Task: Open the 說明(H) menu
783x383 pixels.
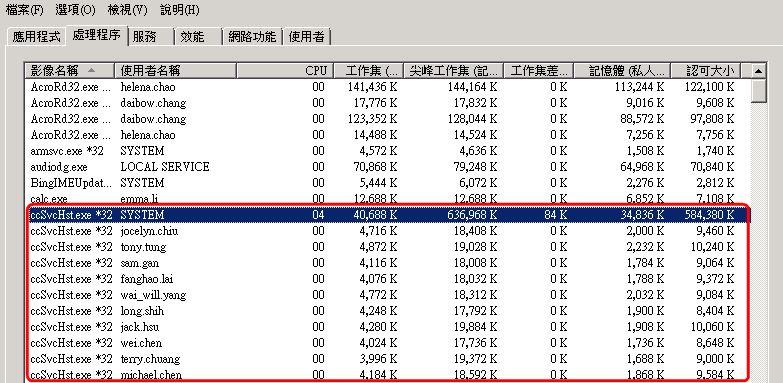Action: click(x=180, y=9)
